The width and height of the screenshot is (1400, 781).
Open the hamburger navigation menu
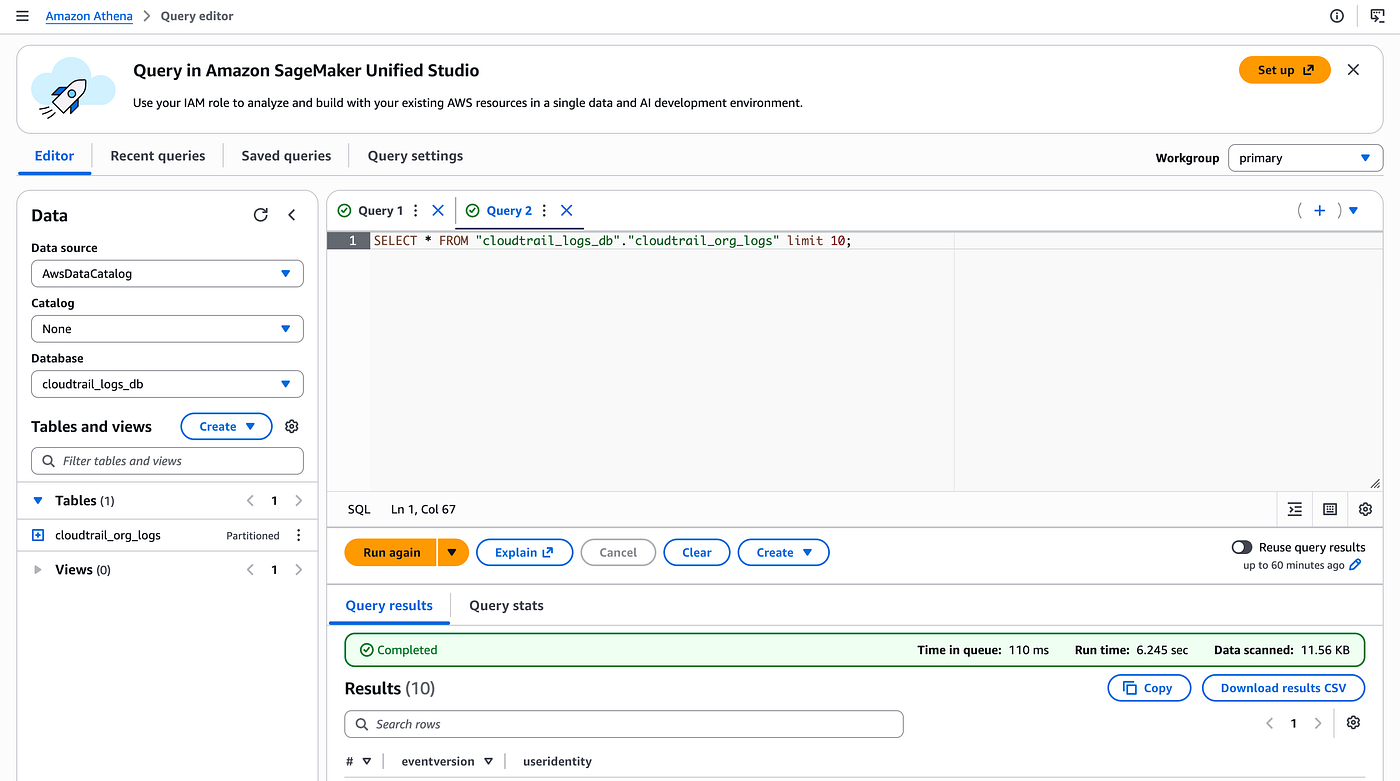(x=22, y=16)
